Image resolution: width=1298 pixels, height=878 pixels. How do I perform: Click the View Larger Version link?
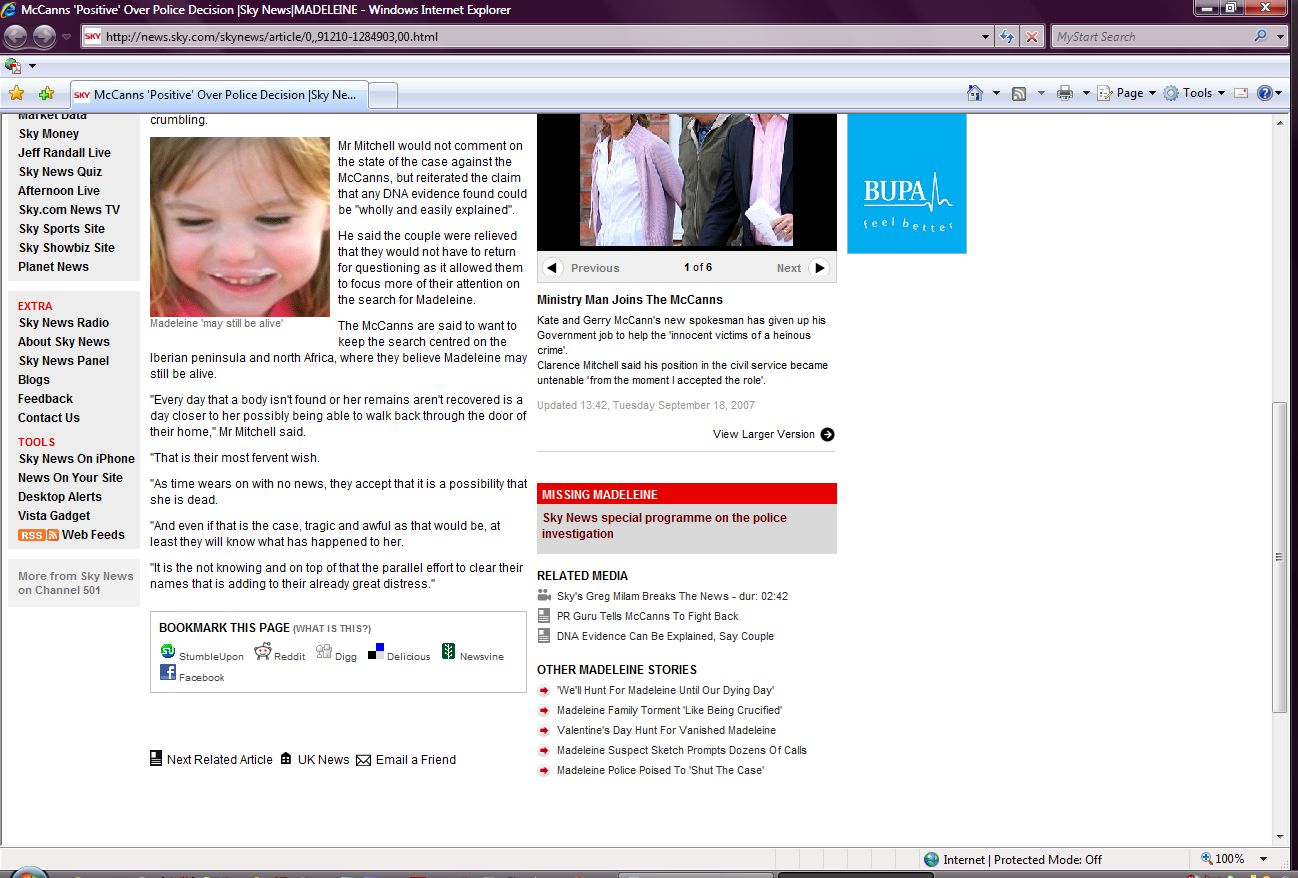(772, 434)
